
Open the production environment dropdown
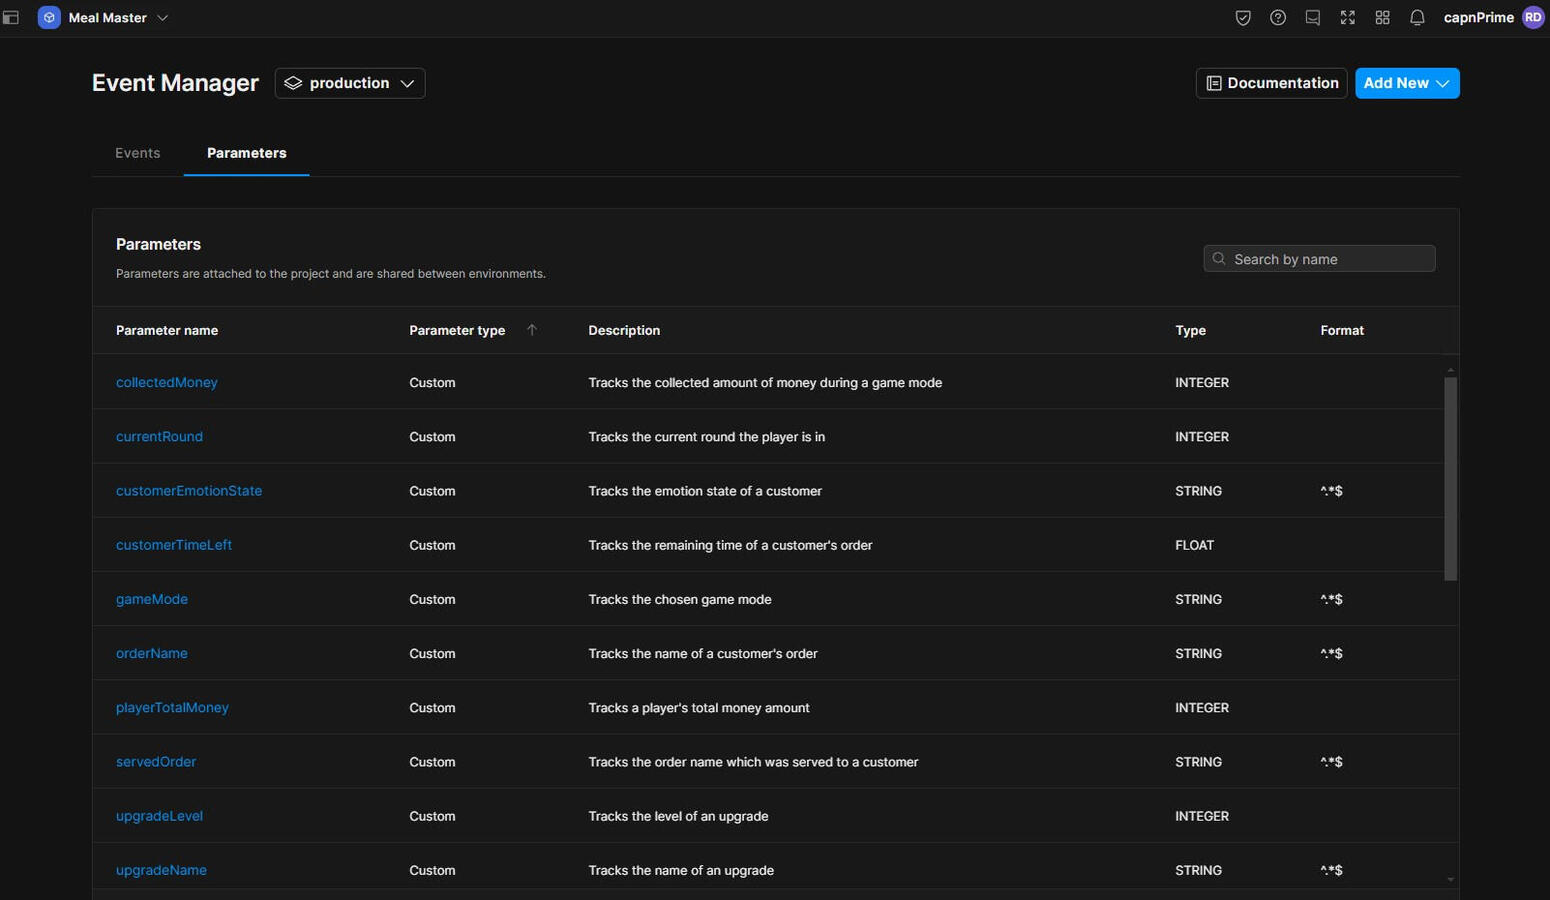click(350, 83)
